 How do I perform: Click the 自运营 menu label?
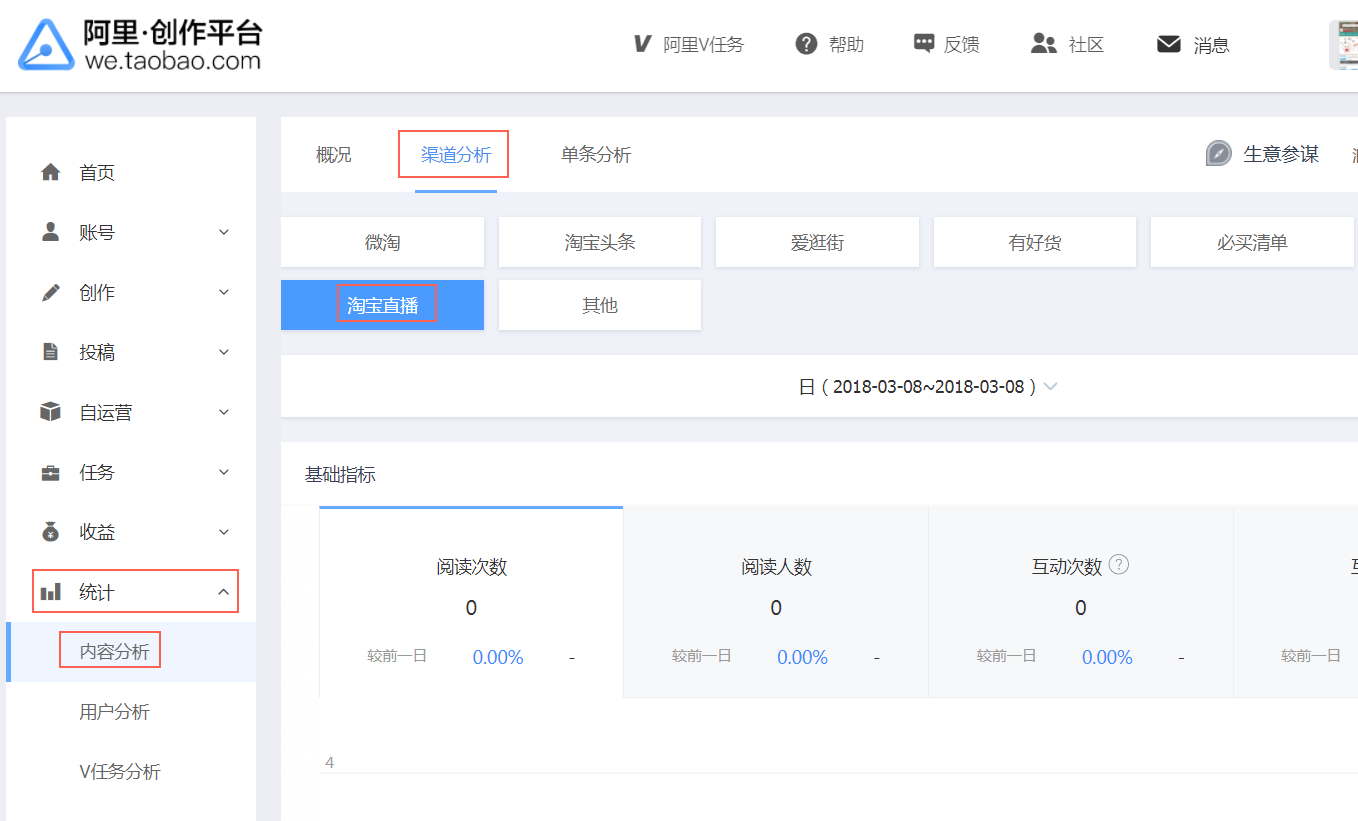point(106,412)
